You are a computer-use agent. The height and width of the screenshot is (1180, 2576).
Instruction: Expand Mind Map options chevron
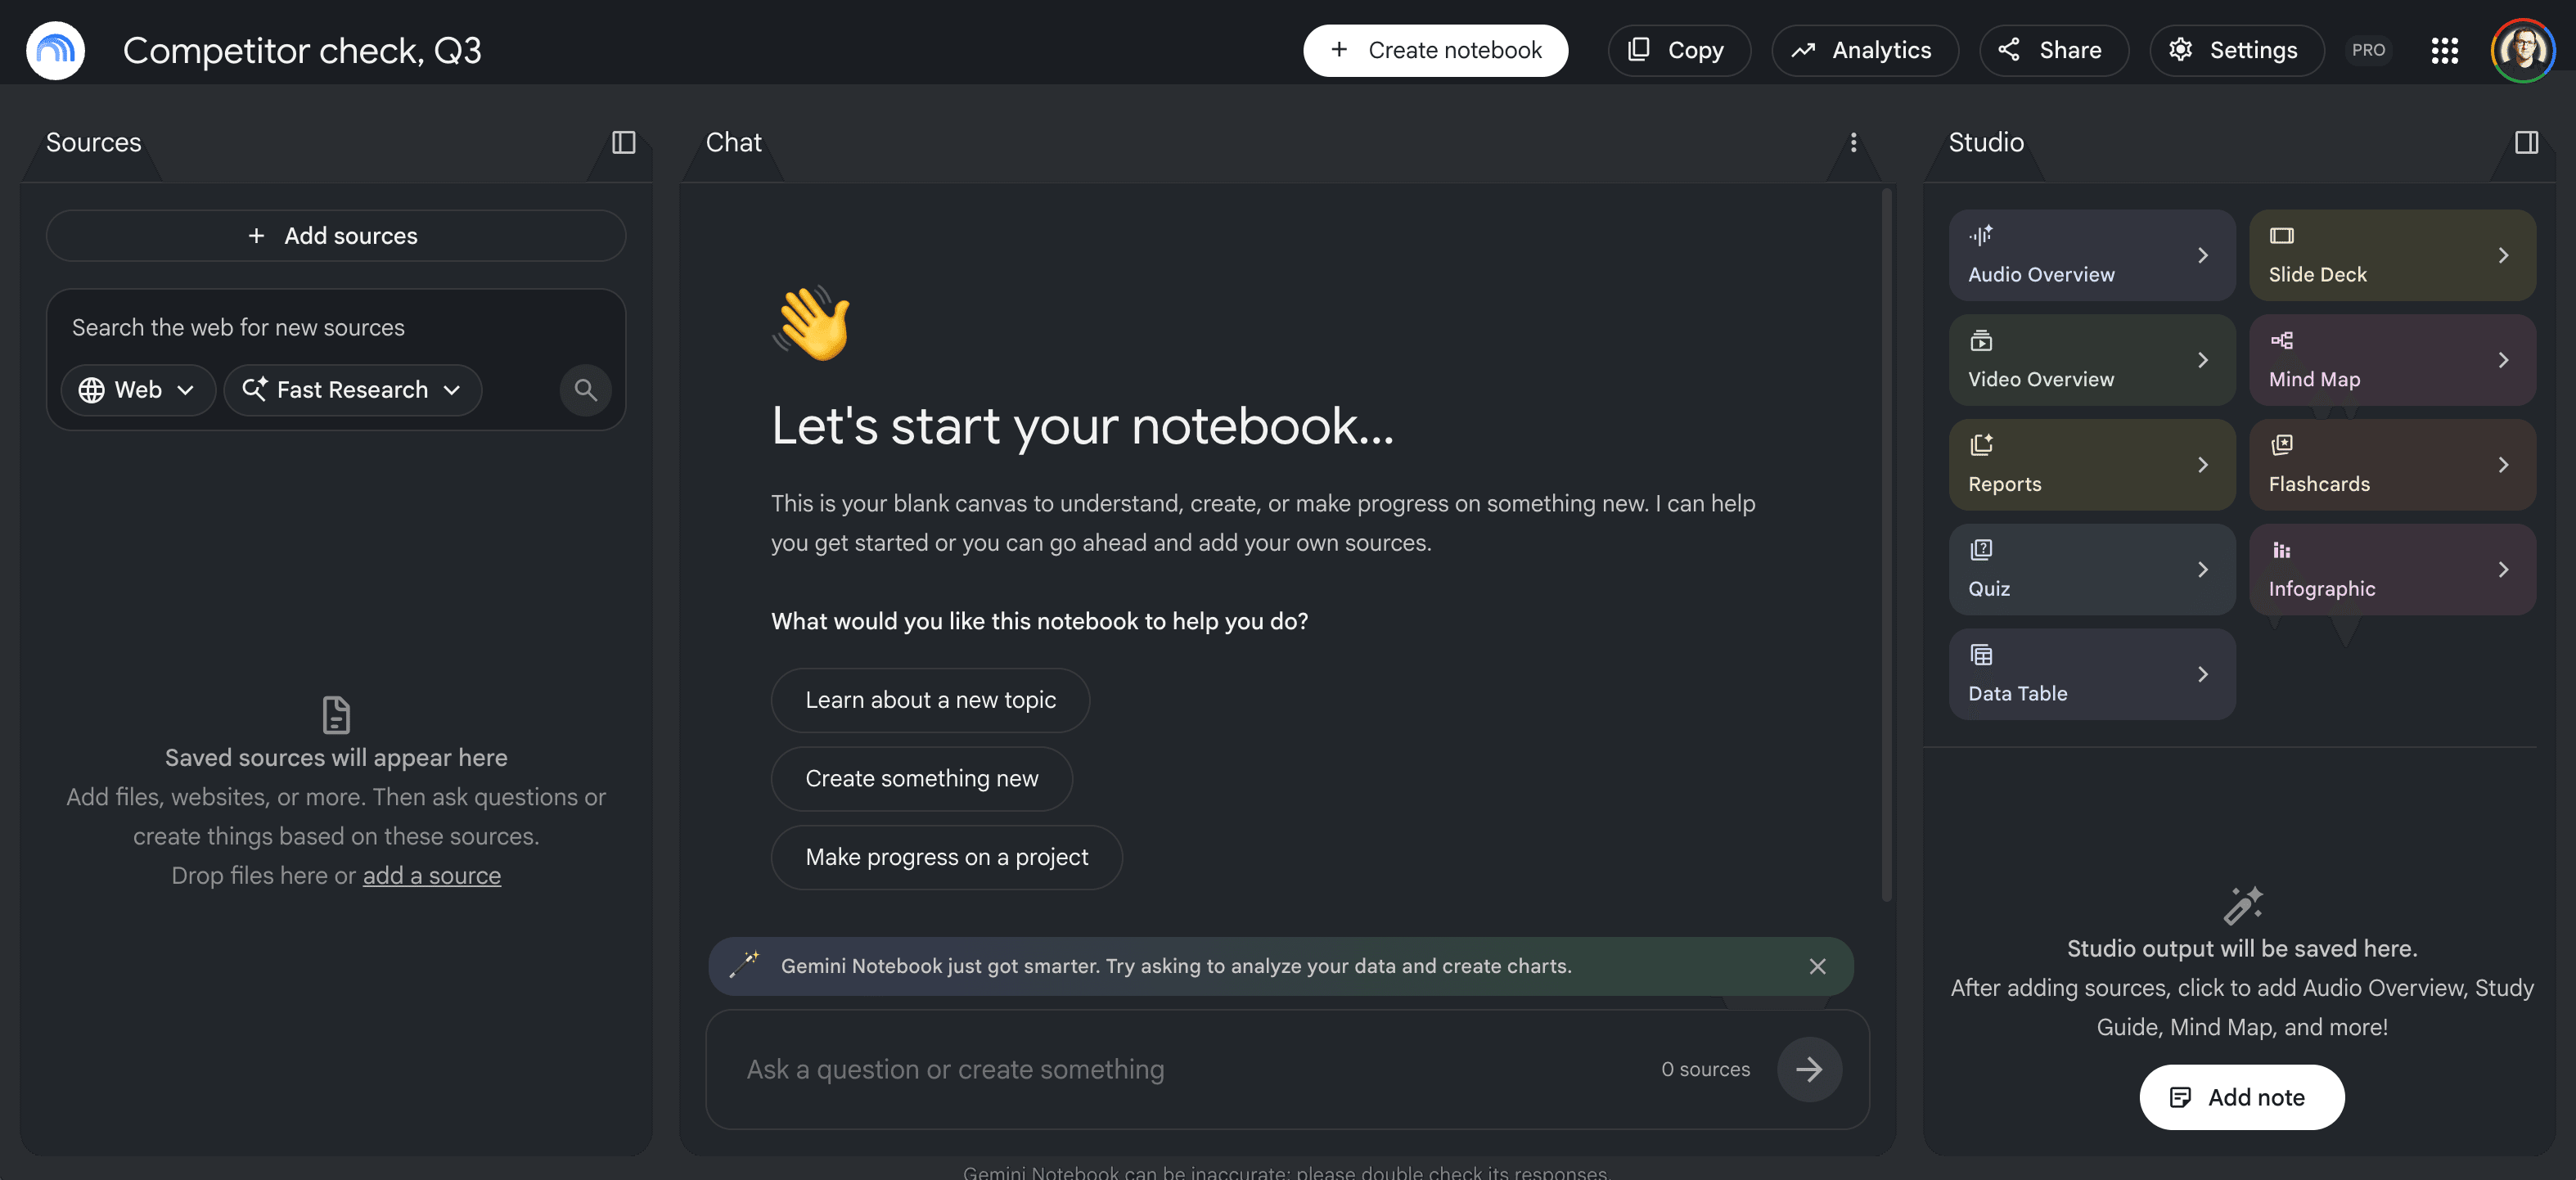(2502, 360)
